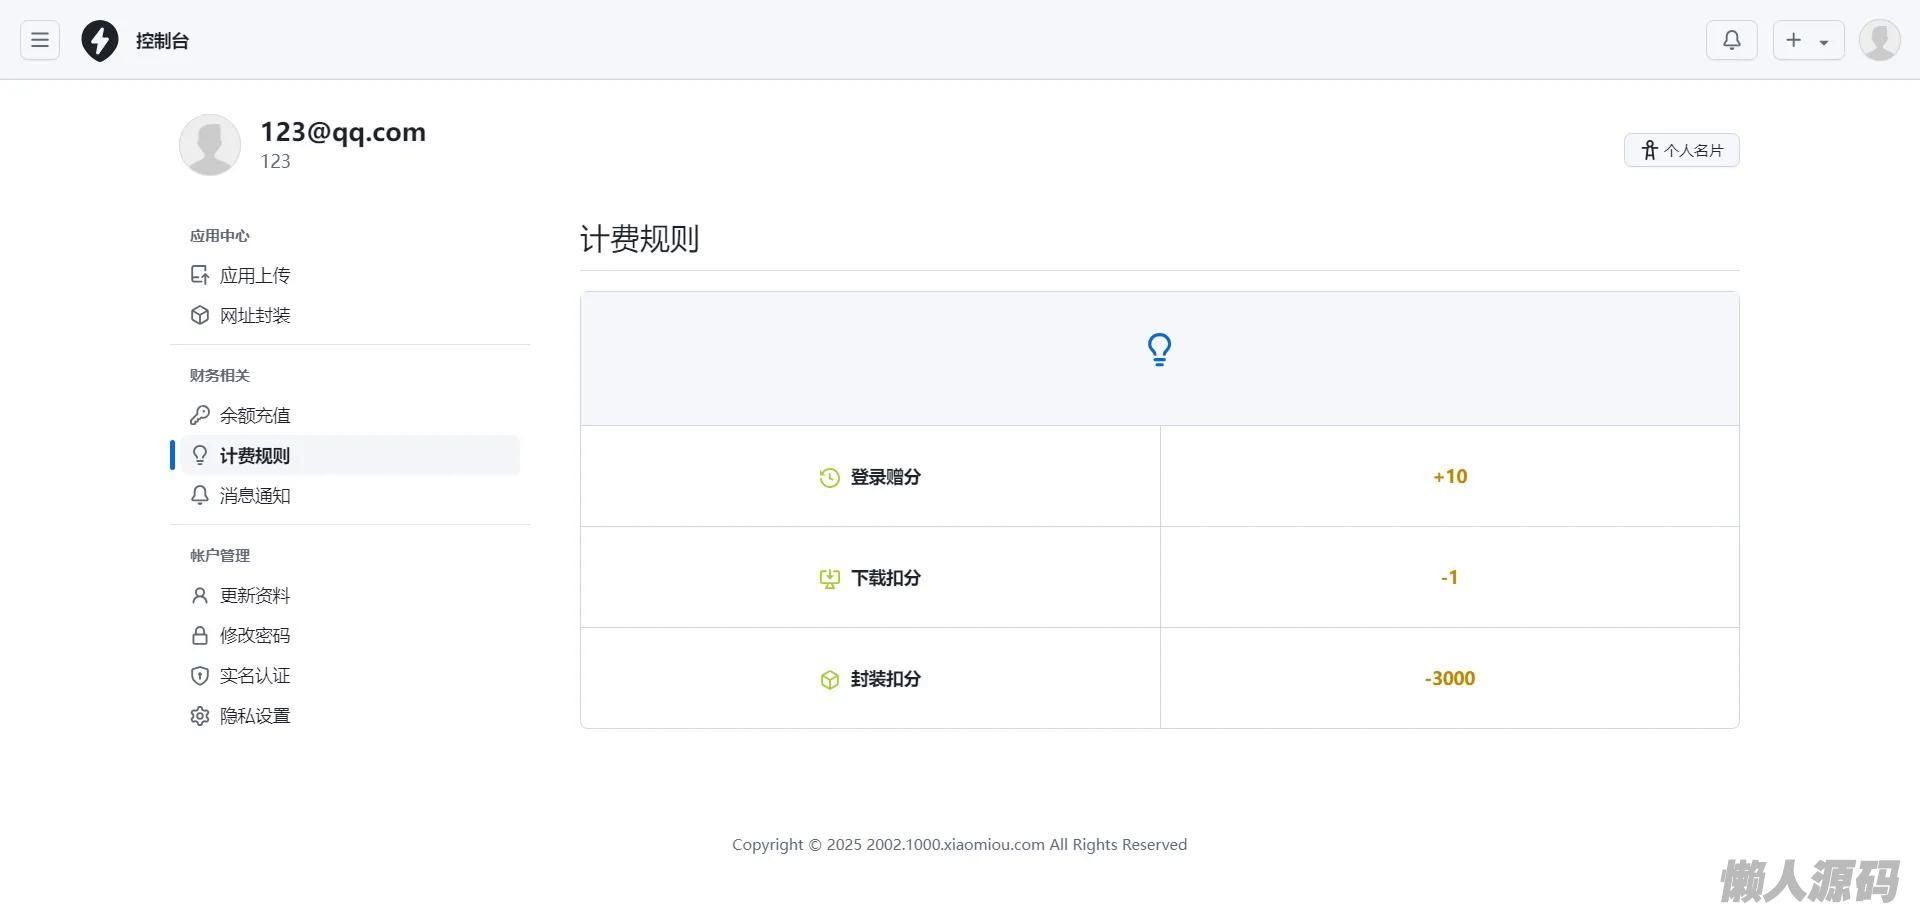This screenshot has height=916, width=1920.
Task: Click the 登录赠分 clock icon
Action: 829,478
